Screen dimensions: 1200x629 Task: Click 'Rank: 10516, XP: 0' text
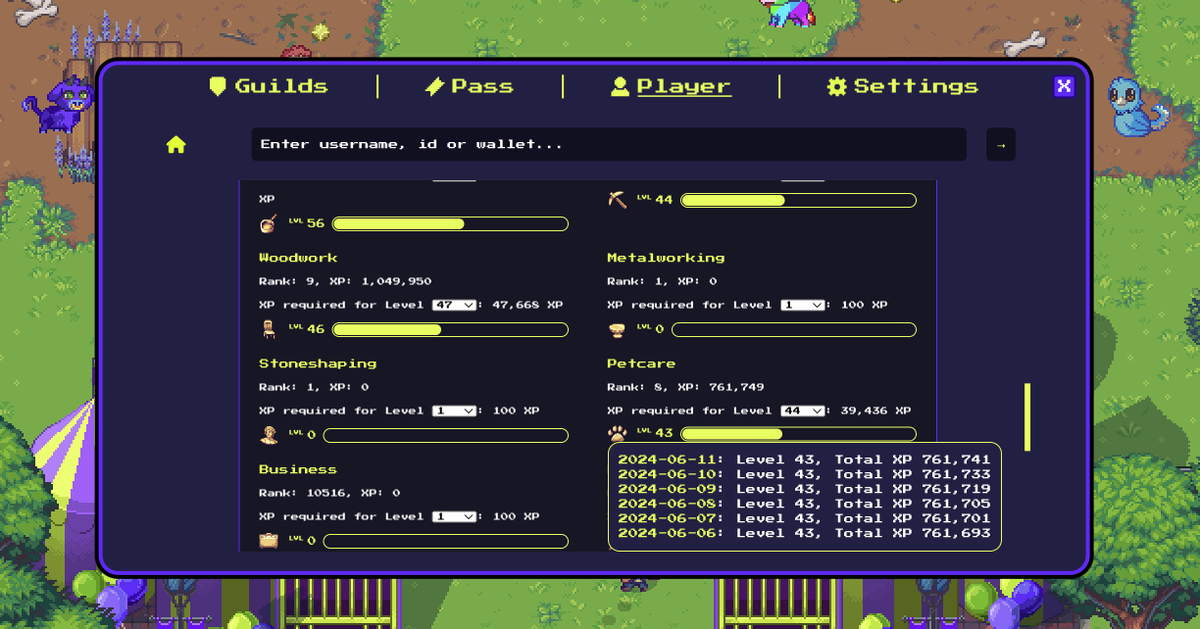click(x=330, y=493)
